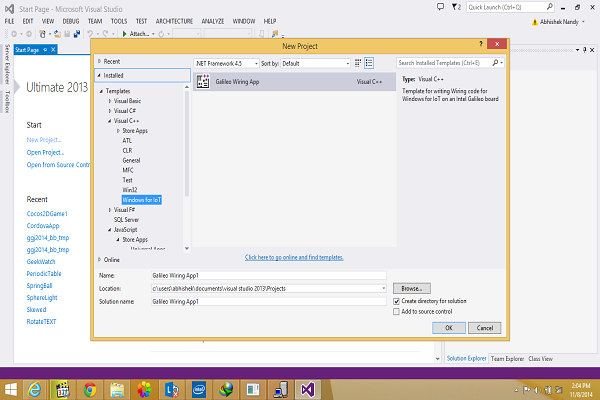
Task: Toggle Create directory for solution checkbox
Action: (x=396, y=301)
